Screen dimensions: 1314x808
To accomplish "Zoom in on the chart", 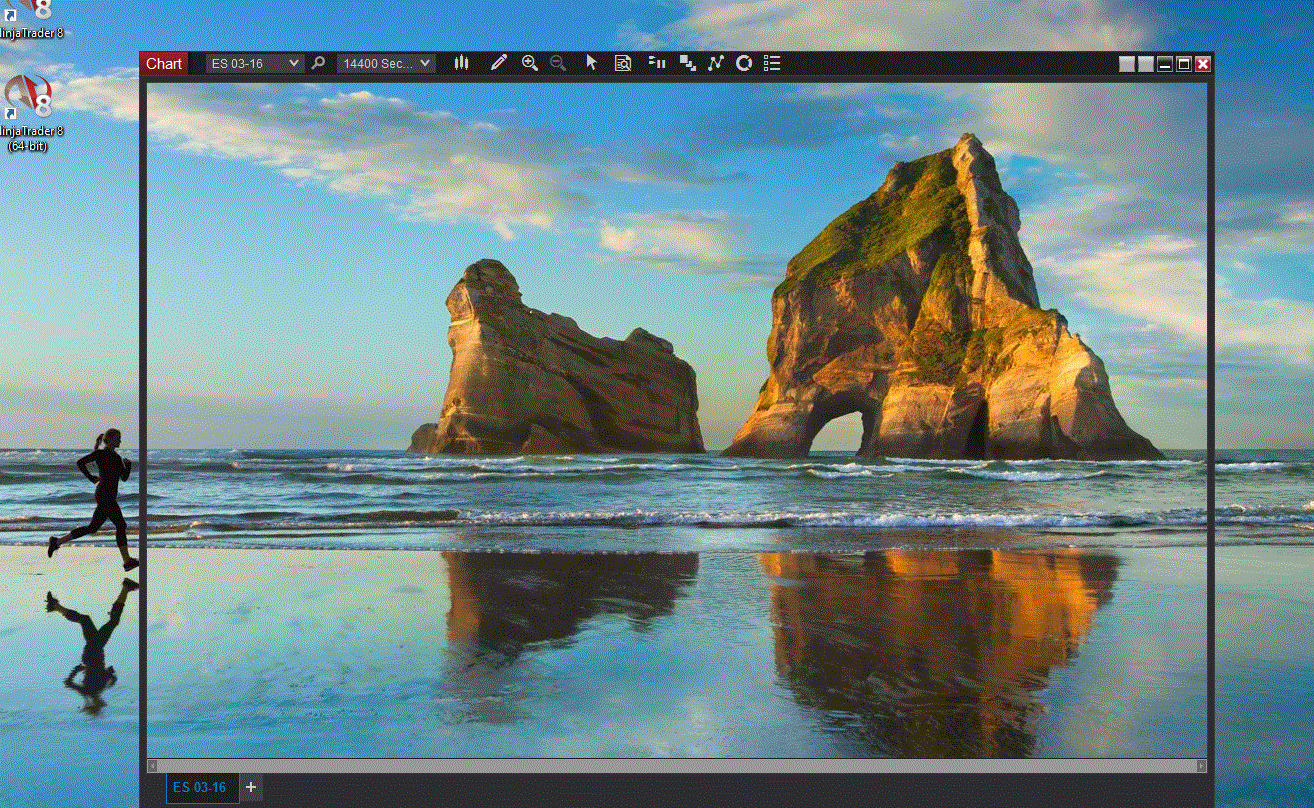I will point(530,63).
